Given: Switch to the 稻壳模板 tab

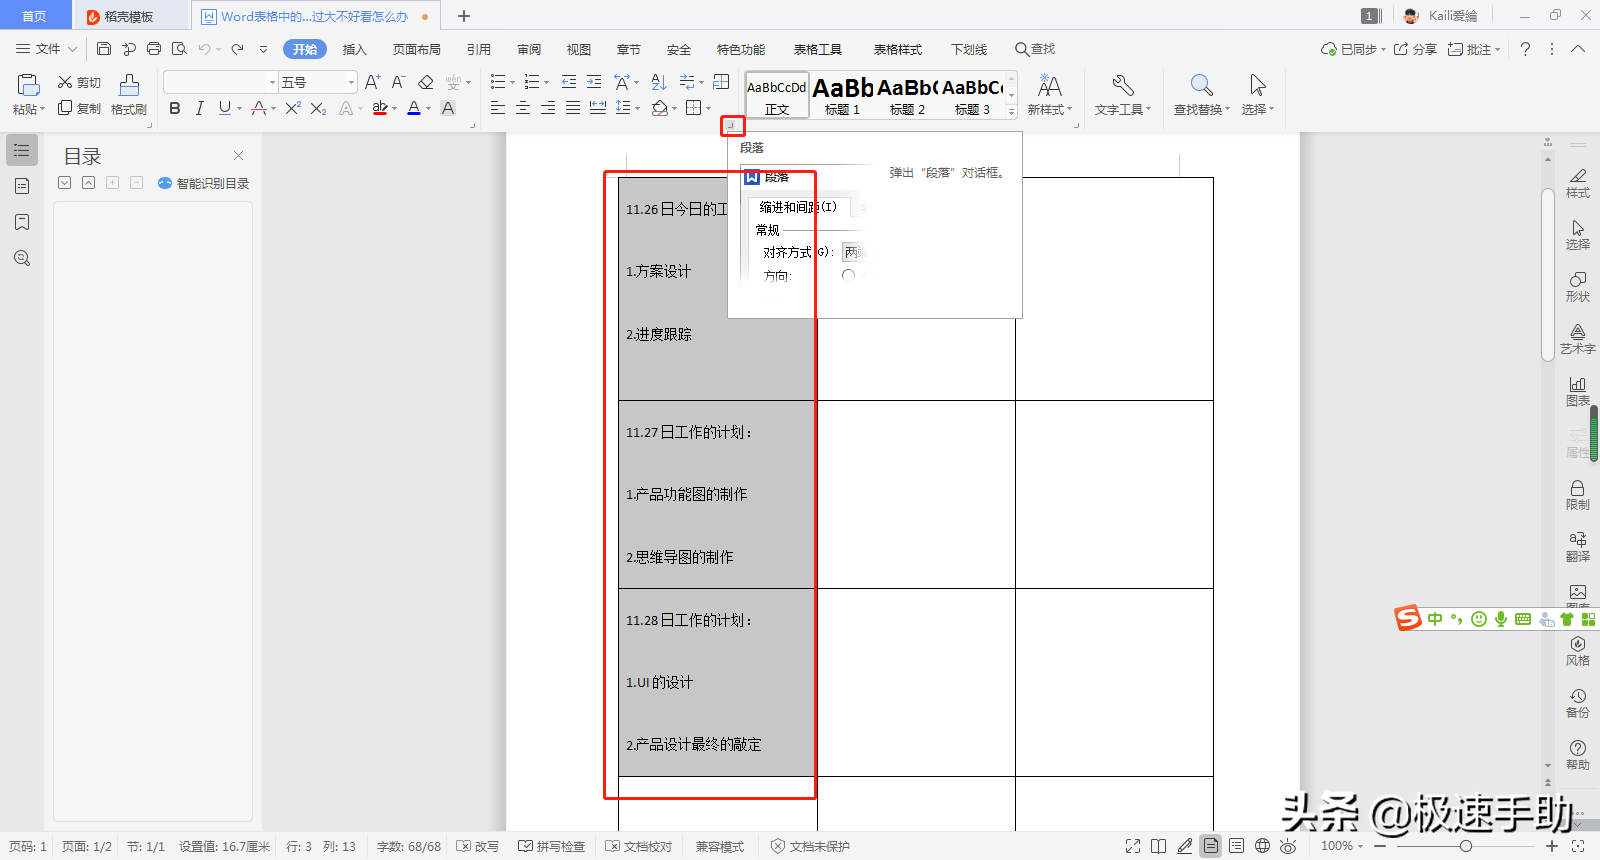Looking at the screenshot, I should 129,16.
